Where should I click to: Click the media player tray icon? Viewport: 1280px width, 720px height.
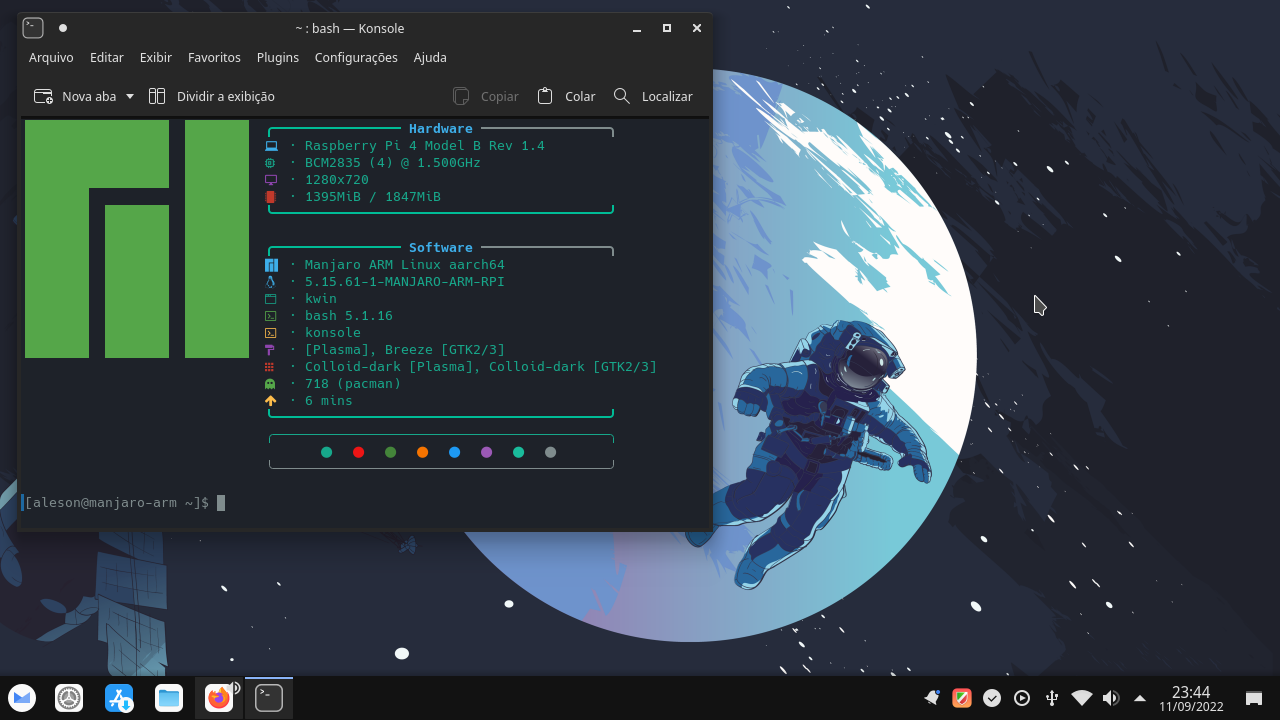click(1022, 698)
